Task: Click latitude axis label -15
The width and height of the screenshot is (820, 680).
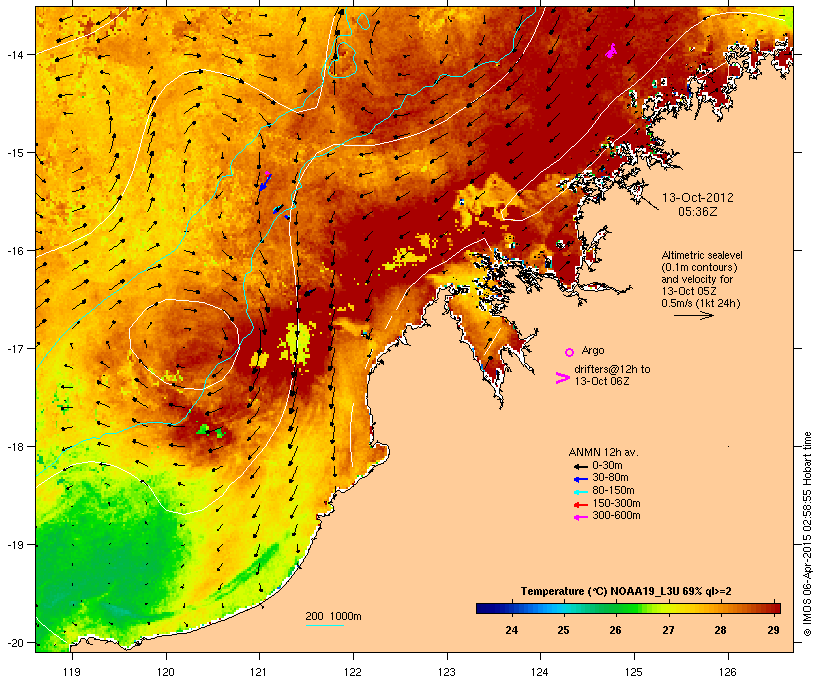Action: (x=15, y=153)
